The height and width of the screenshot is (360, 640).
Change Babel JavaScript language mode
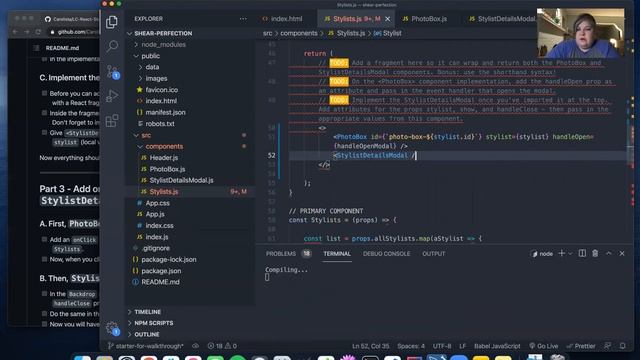(x=497, y=346)
